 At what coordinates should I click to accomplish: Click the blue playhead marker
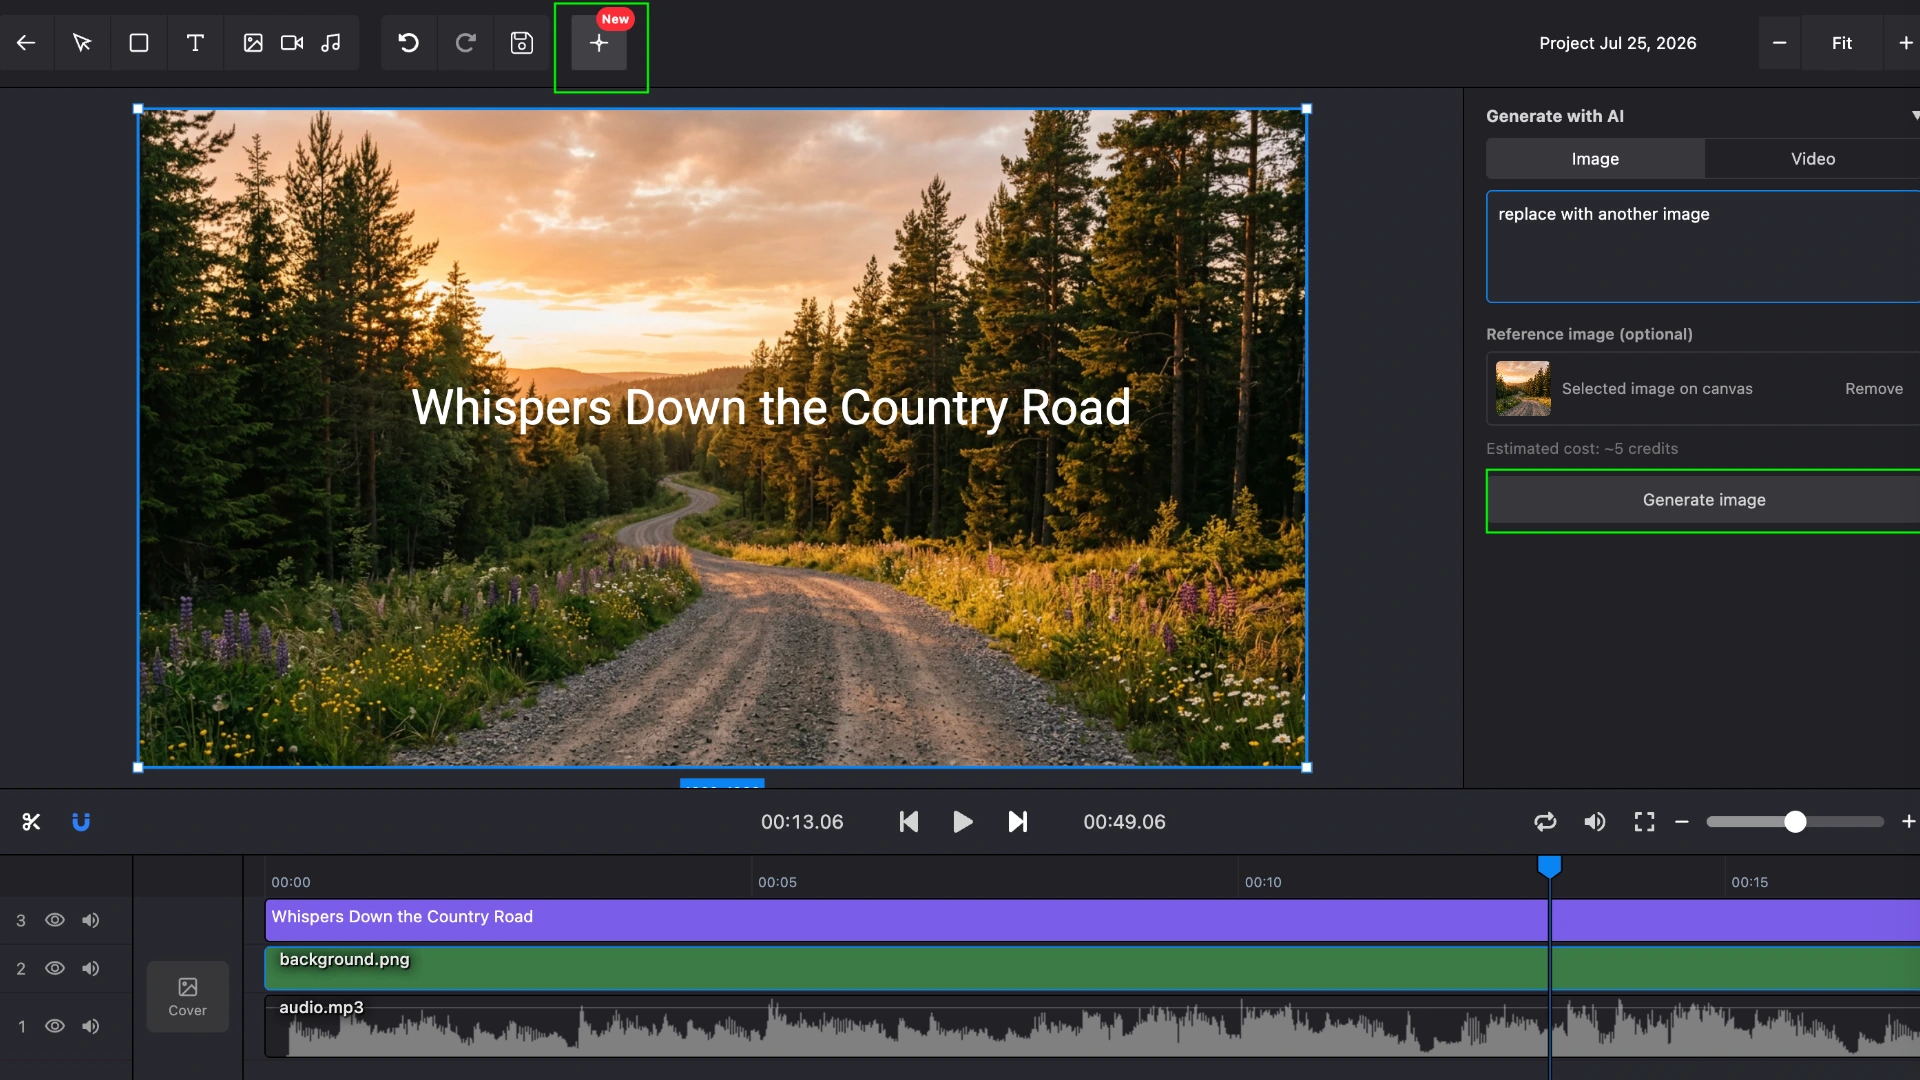(1549, 867)
